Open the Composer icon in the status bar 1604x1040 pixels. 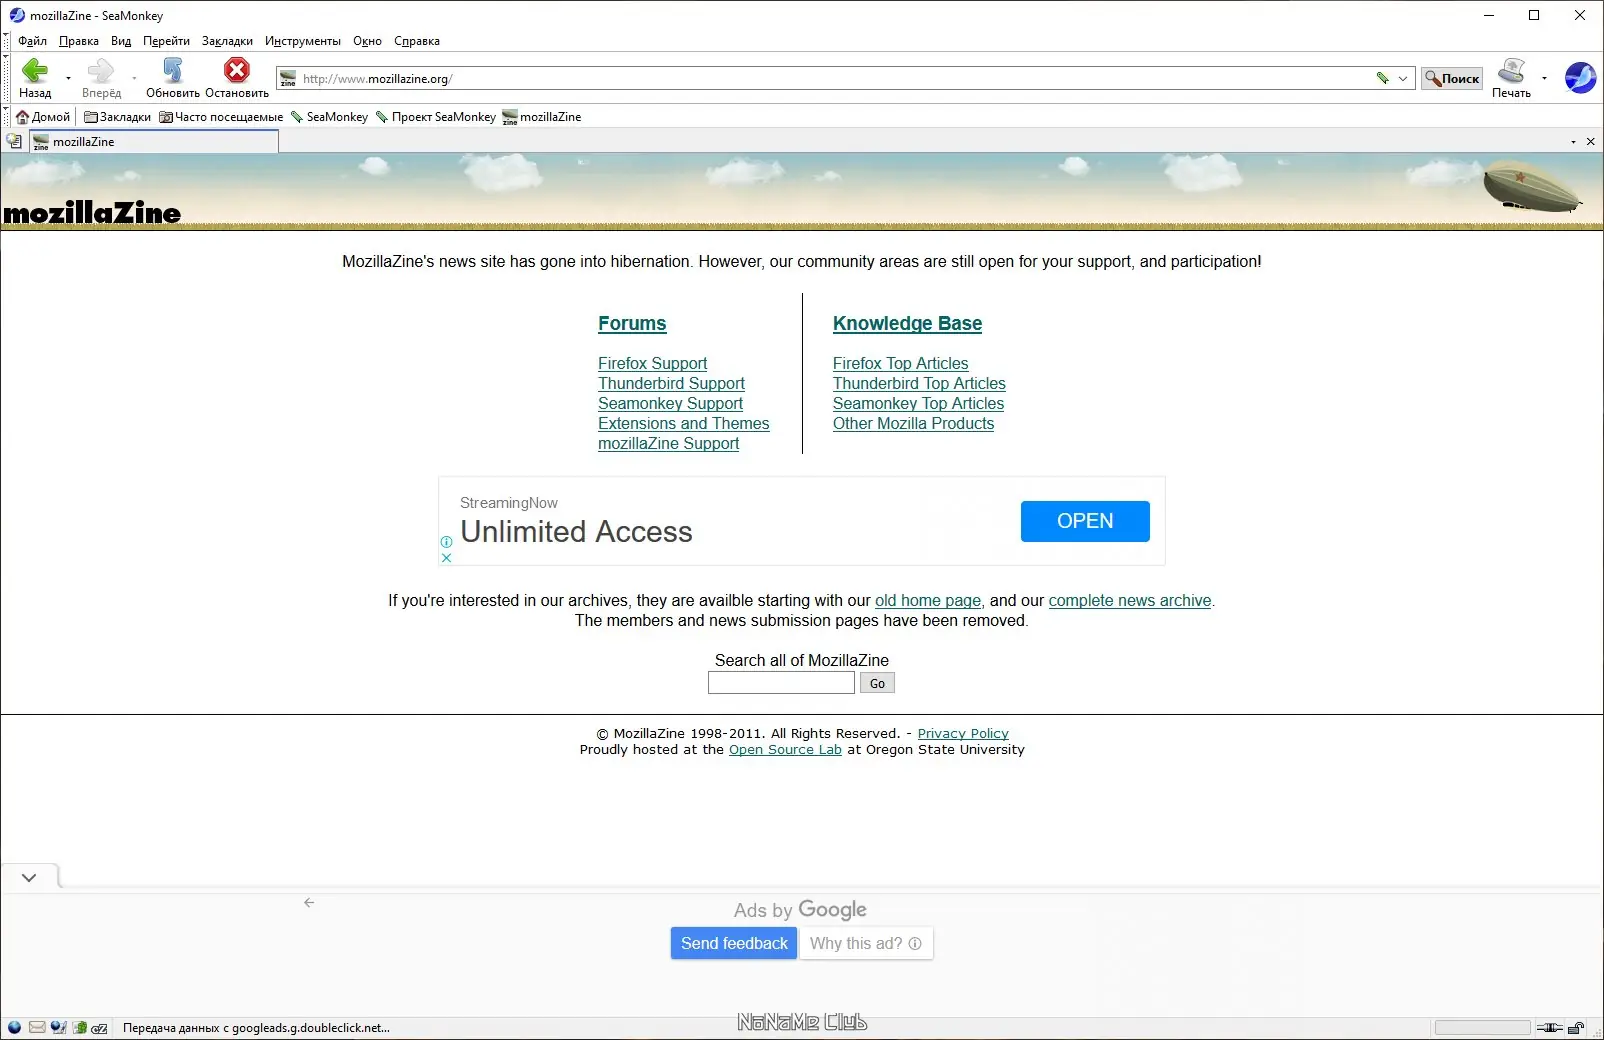pos(58,1027)
